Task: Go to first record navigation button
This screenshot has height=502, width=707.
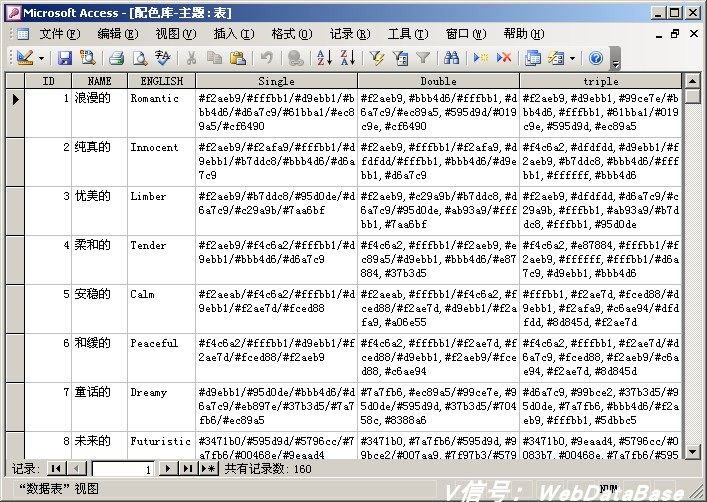Action: 56,469
